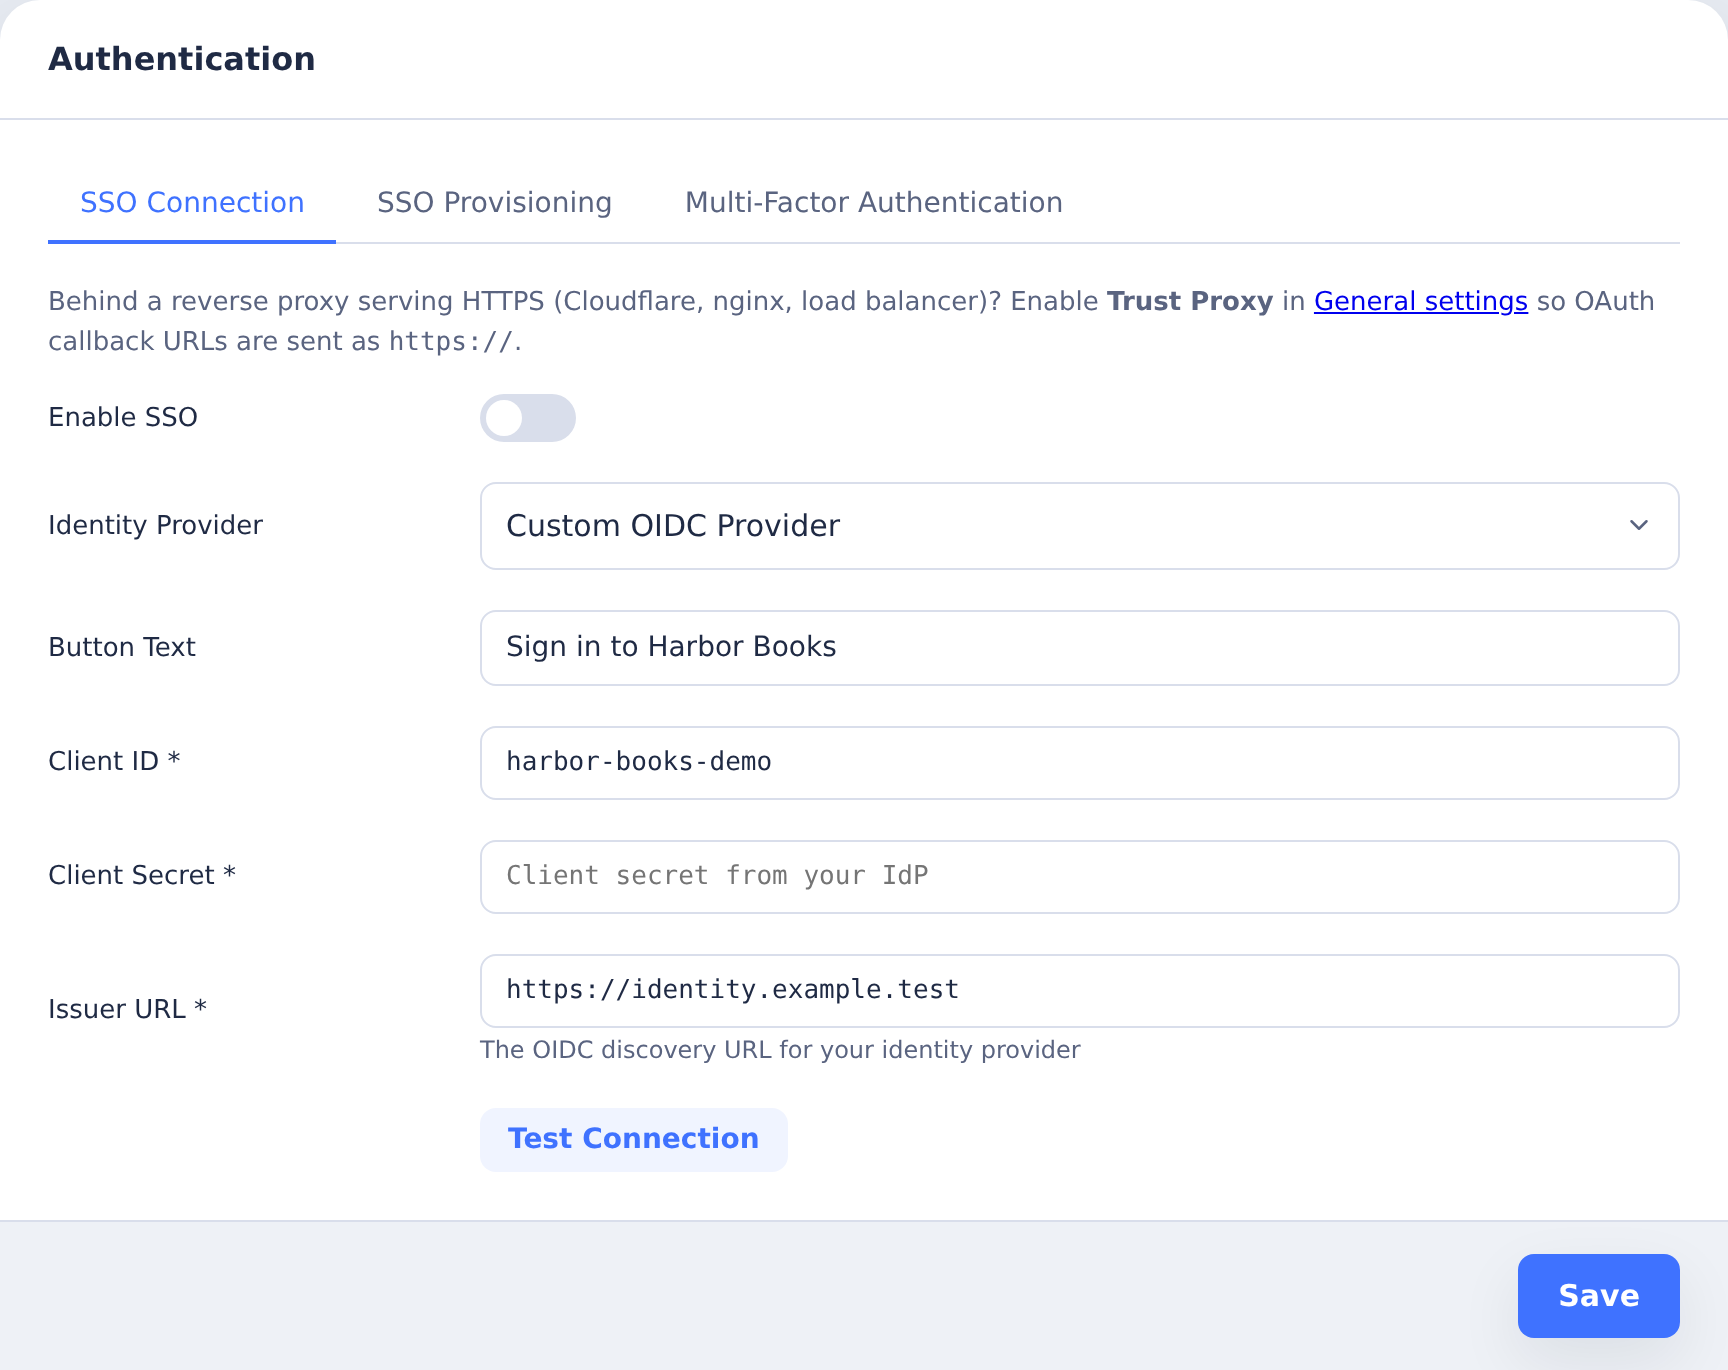Save the authentication settings
This screenshot has width=1728, height=1370.
pyautogui.click(x=1598, y=1296)
